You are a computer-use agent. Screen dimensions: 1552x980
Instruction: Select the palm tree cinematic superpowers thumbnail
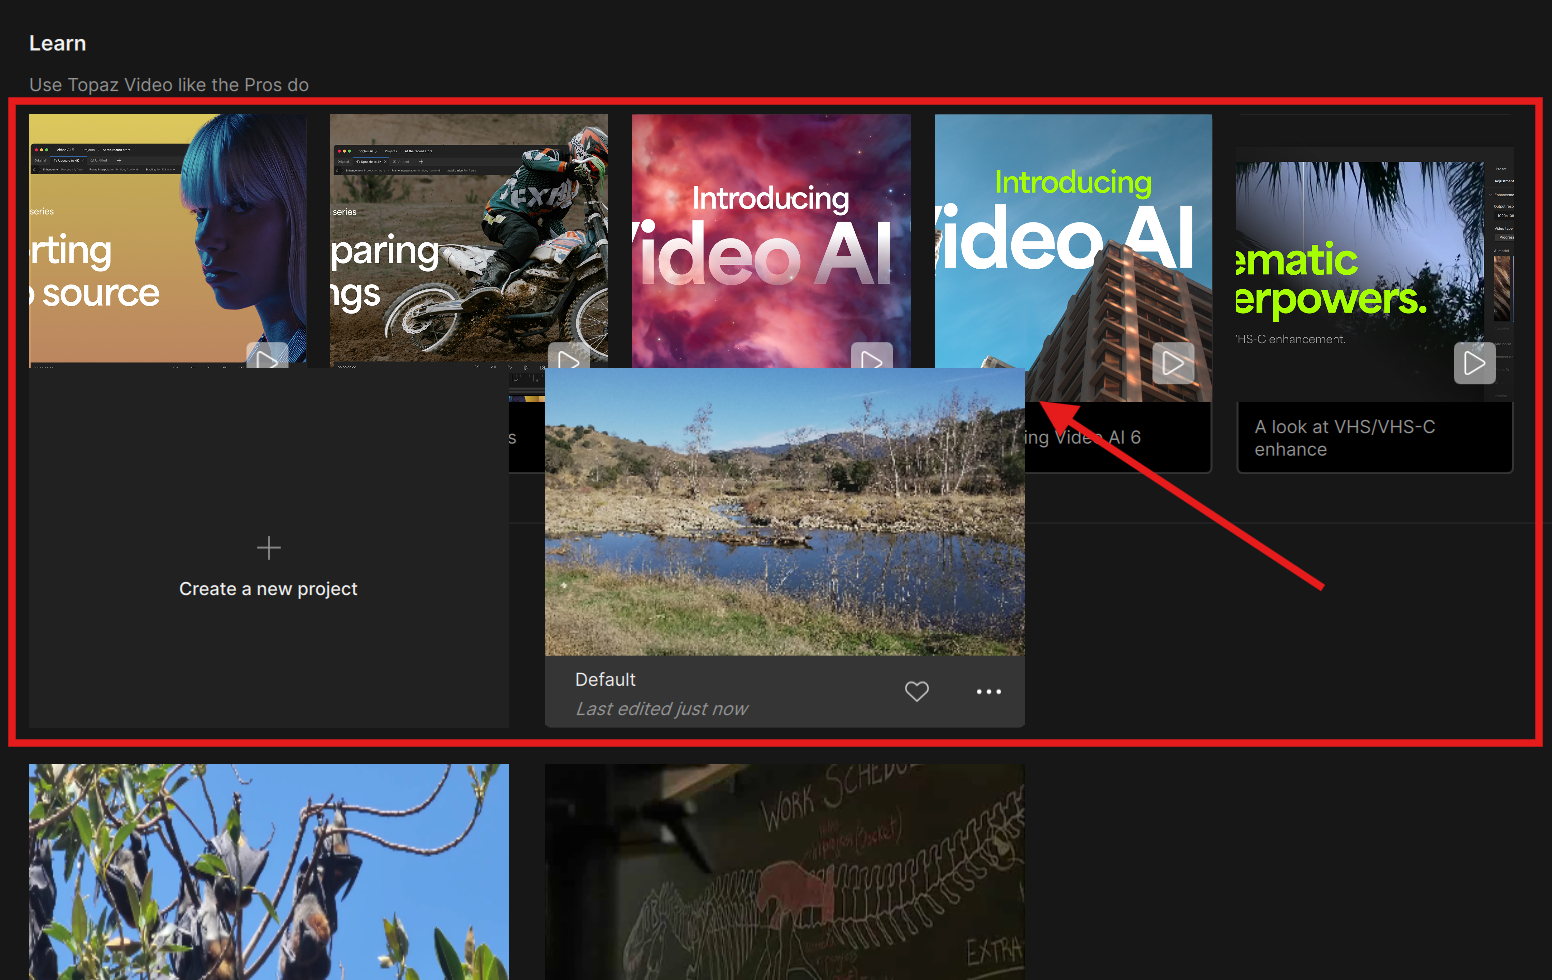[1360, 260]
